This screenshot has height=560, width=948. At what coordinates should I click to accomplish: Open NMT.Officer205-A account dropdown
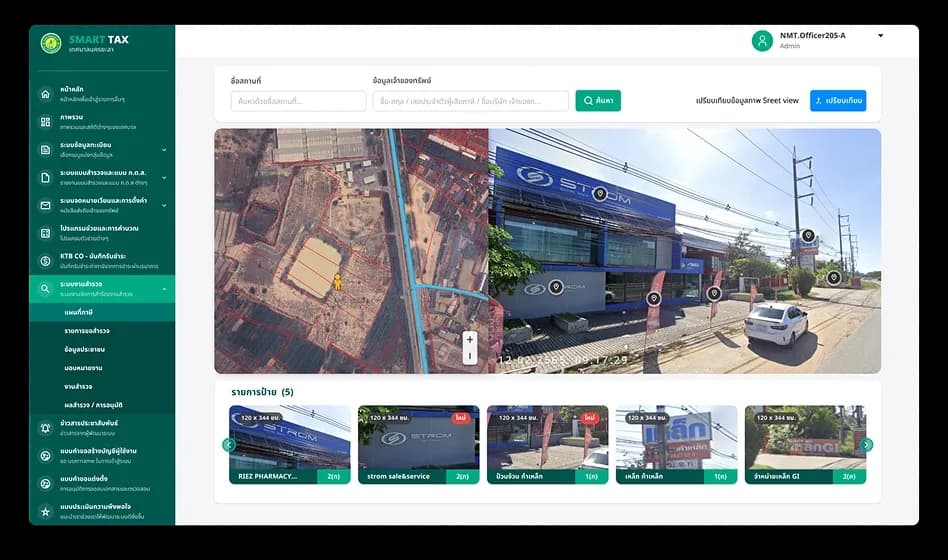tap(880, 36)
